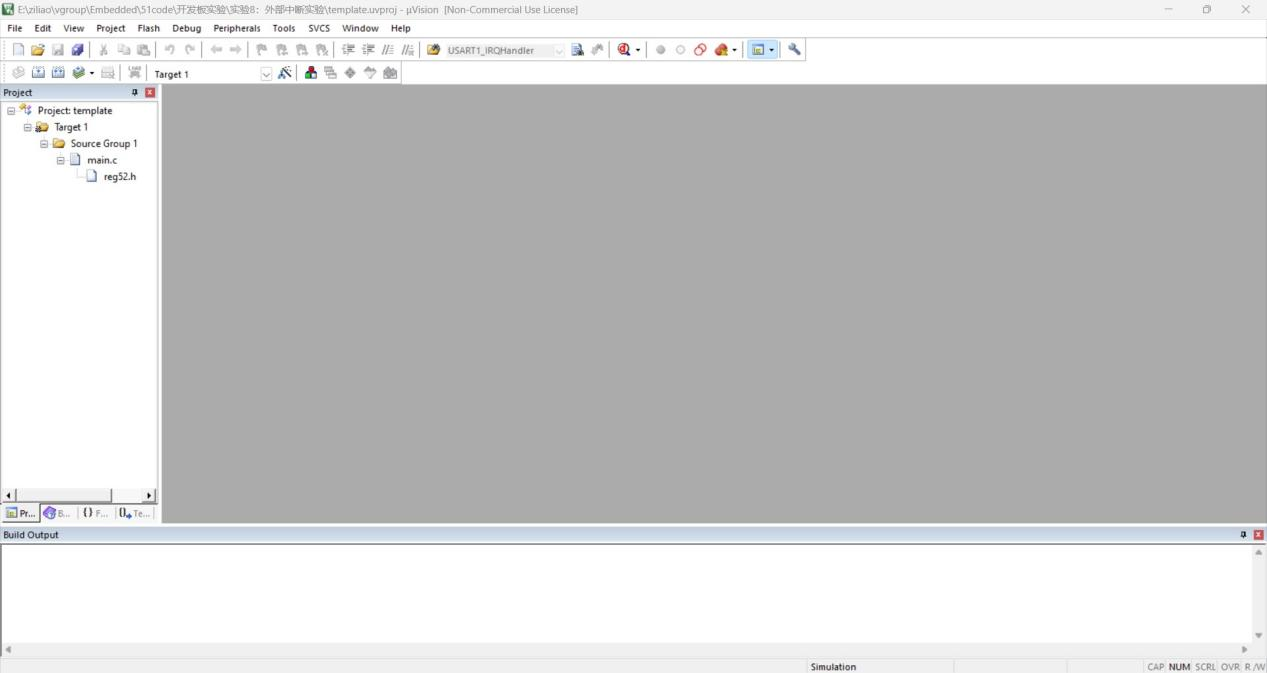The height and width of the screenshot is (673, 1267).
Task: Switch to the Books tab in Project panel
Action: pos(57,513)
